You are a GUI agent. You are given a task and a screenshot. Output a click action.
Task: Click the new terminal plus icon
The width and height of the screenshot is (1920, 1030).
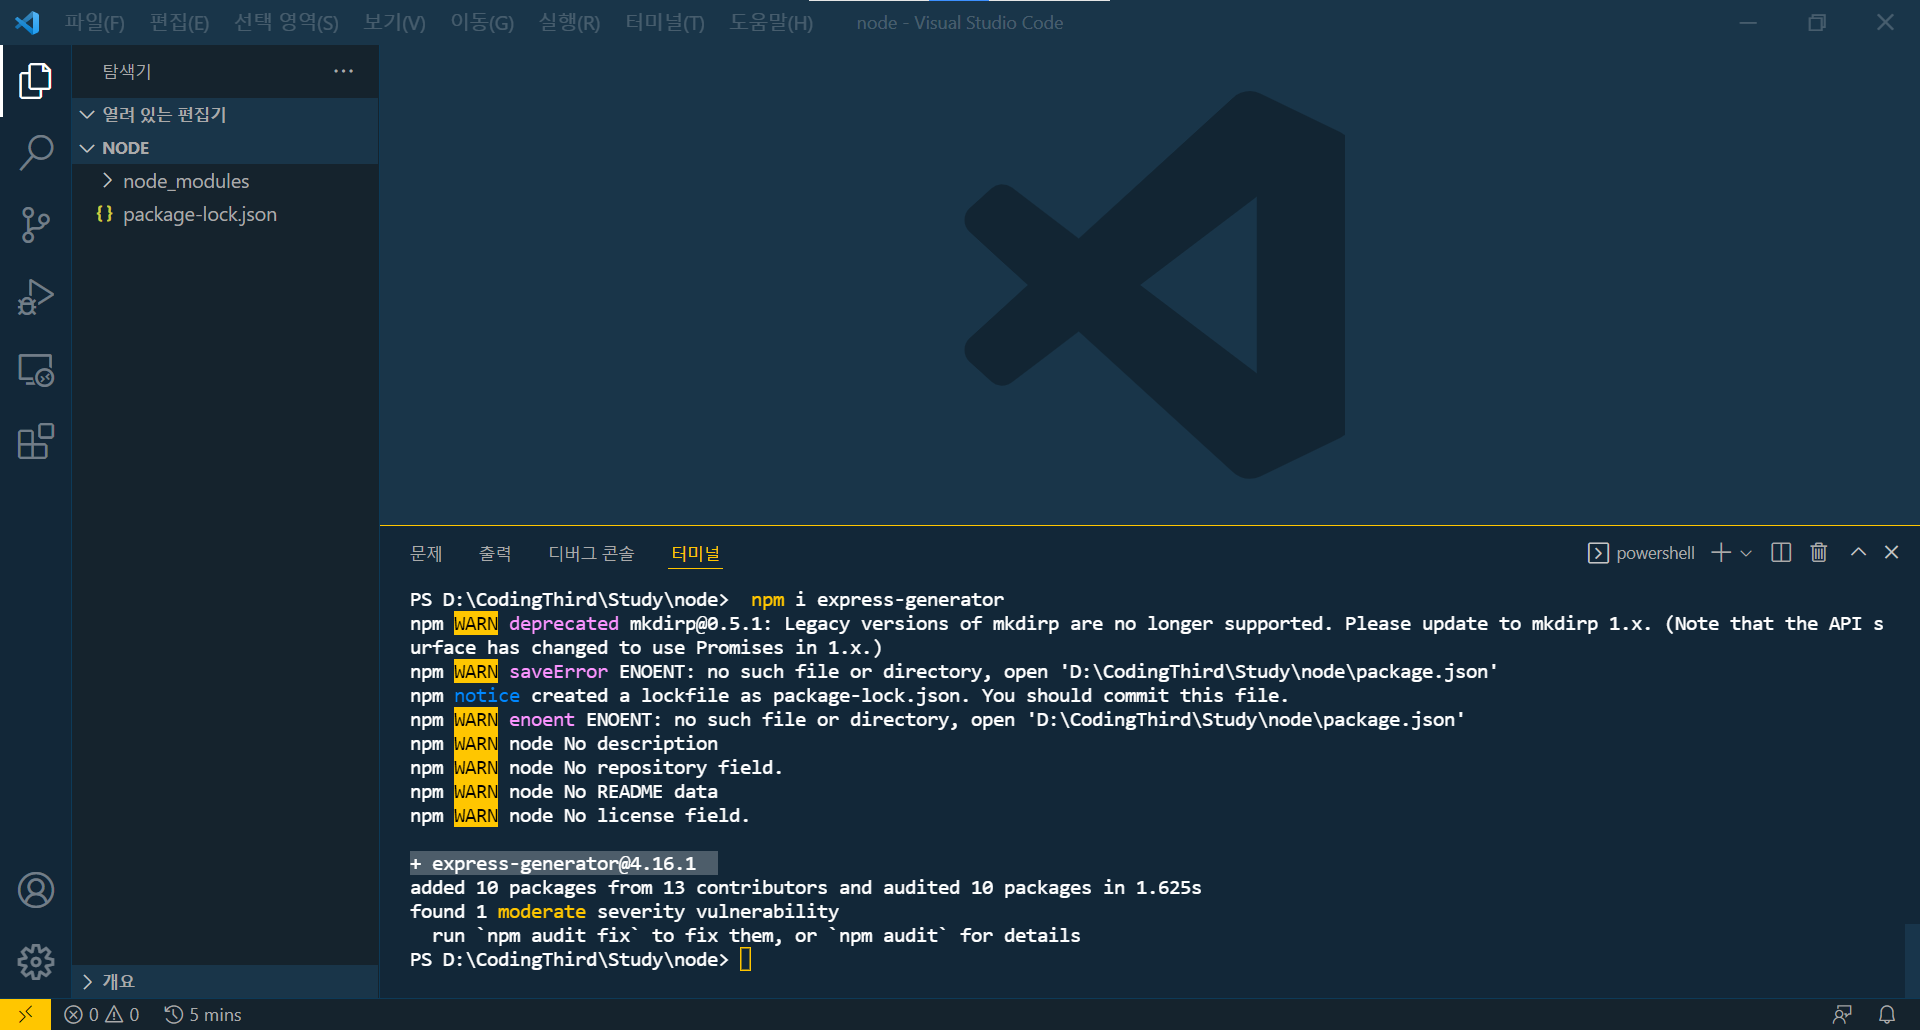pos(1720,553)
